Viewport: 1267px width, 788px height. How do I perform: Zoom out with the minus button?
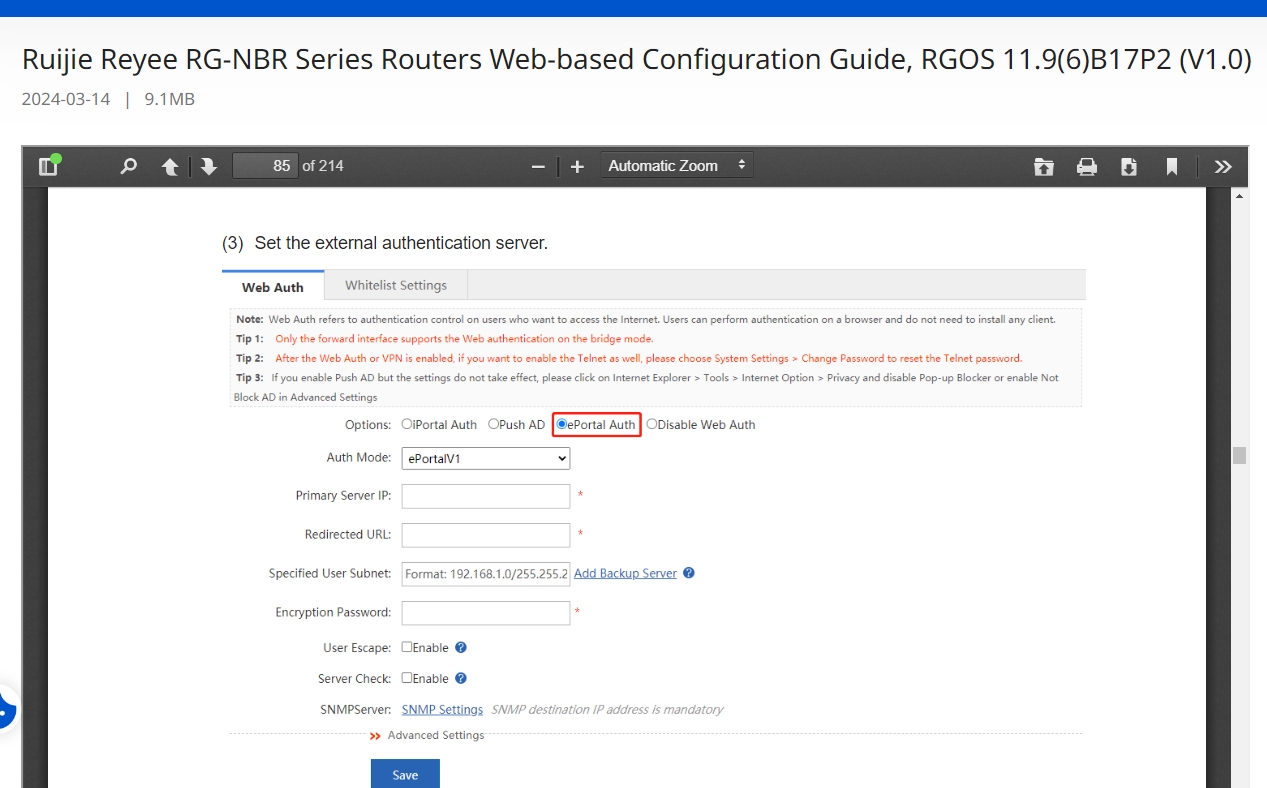538,166
